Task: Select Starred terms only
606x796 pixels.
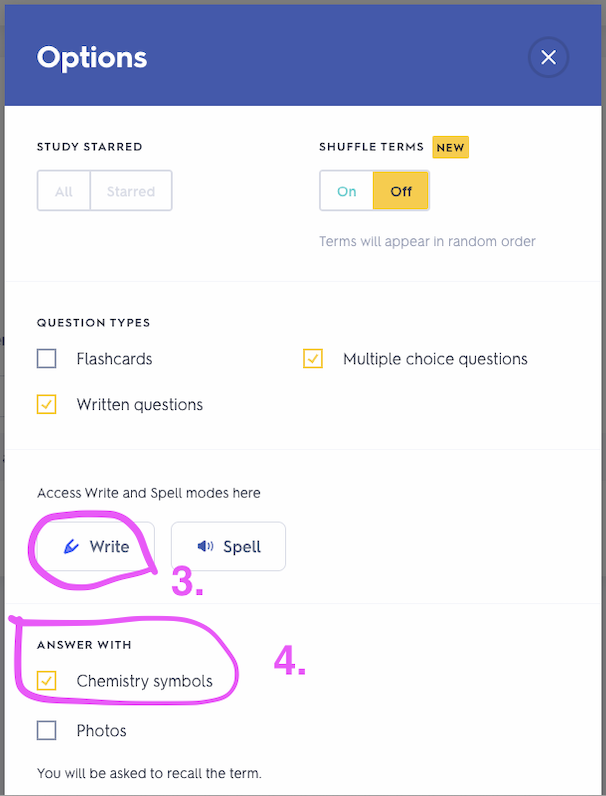Action: click(x=131, y=191)
